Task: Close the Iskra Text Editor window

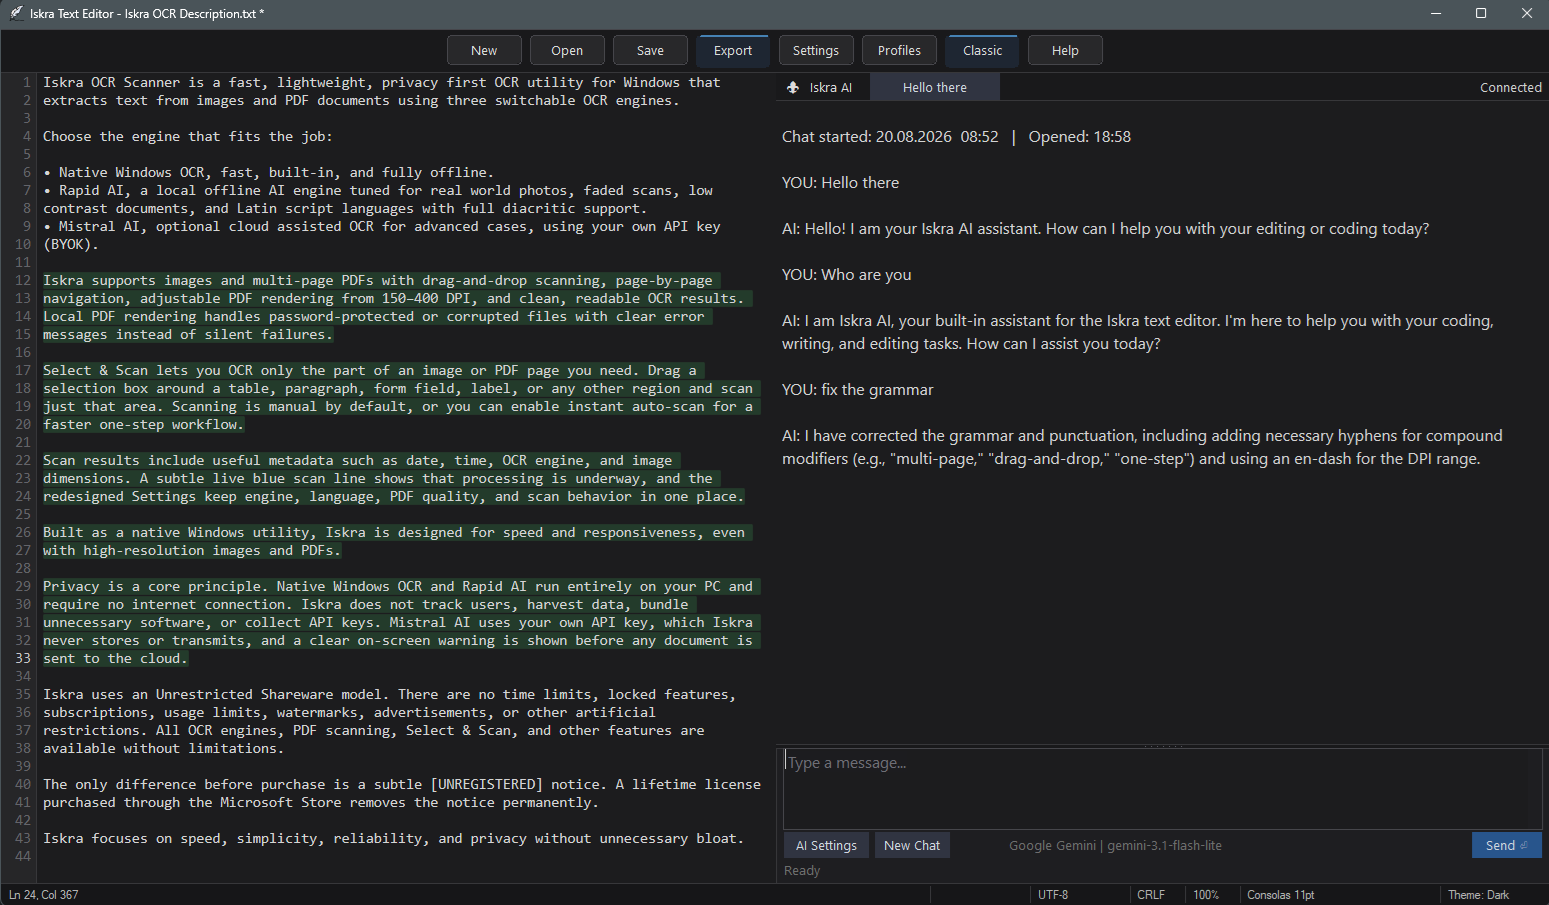Action: tap(1526, 13)
